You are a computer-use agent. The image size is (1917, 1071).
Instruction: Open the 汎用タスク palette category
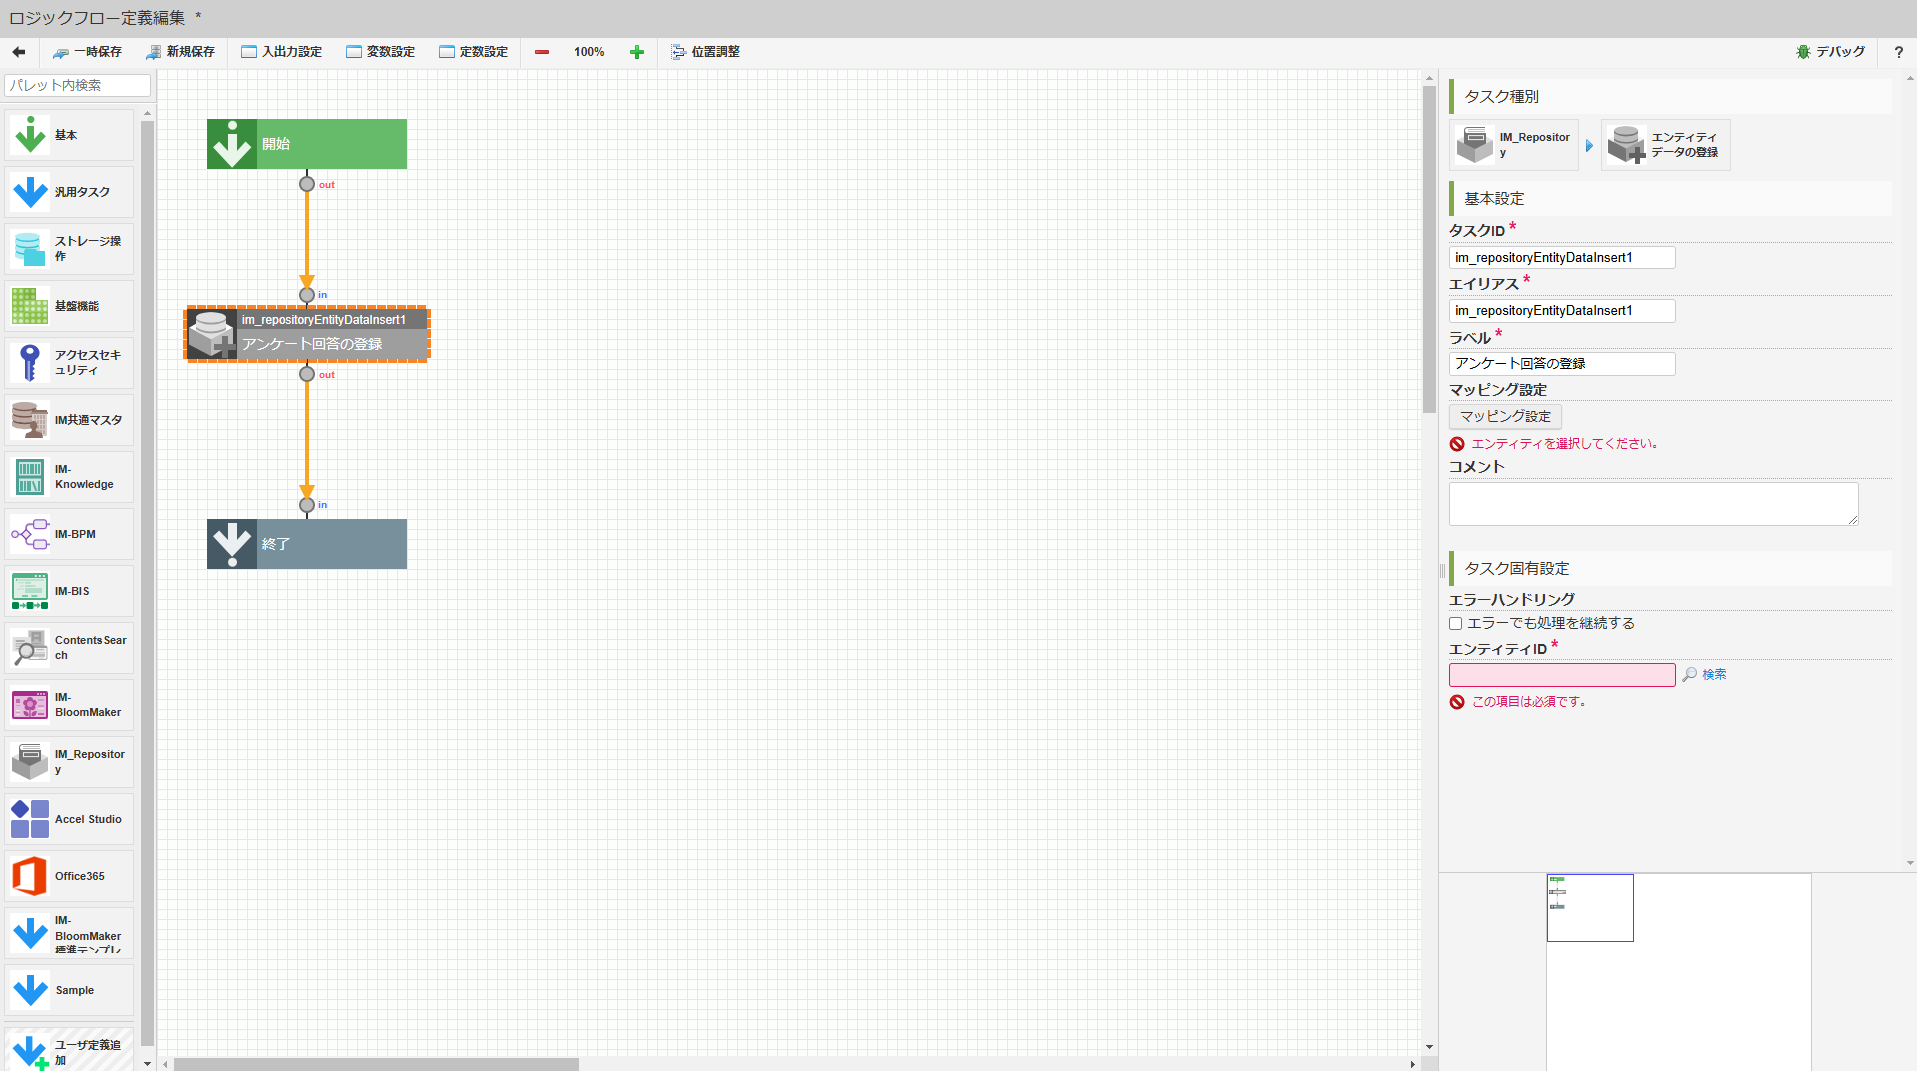(30, 192)
